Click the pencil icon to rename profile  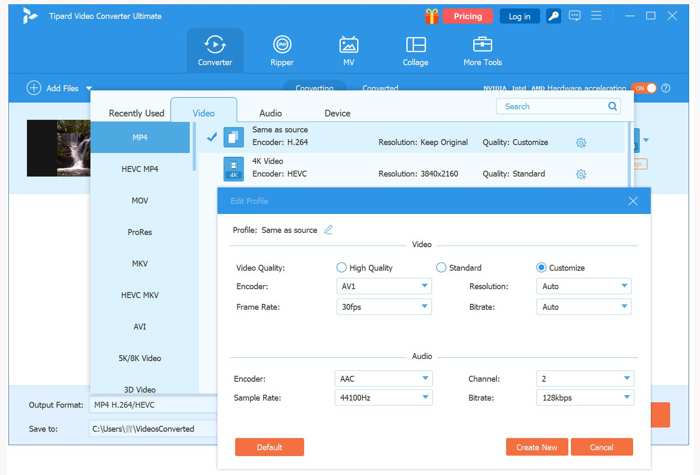[x=328, y=230]
